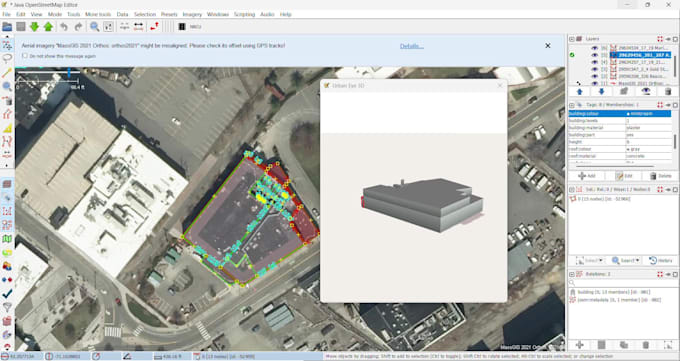Undock the Relations panel
The height and width of the screenshot is (361, 680).
point(675,274)
